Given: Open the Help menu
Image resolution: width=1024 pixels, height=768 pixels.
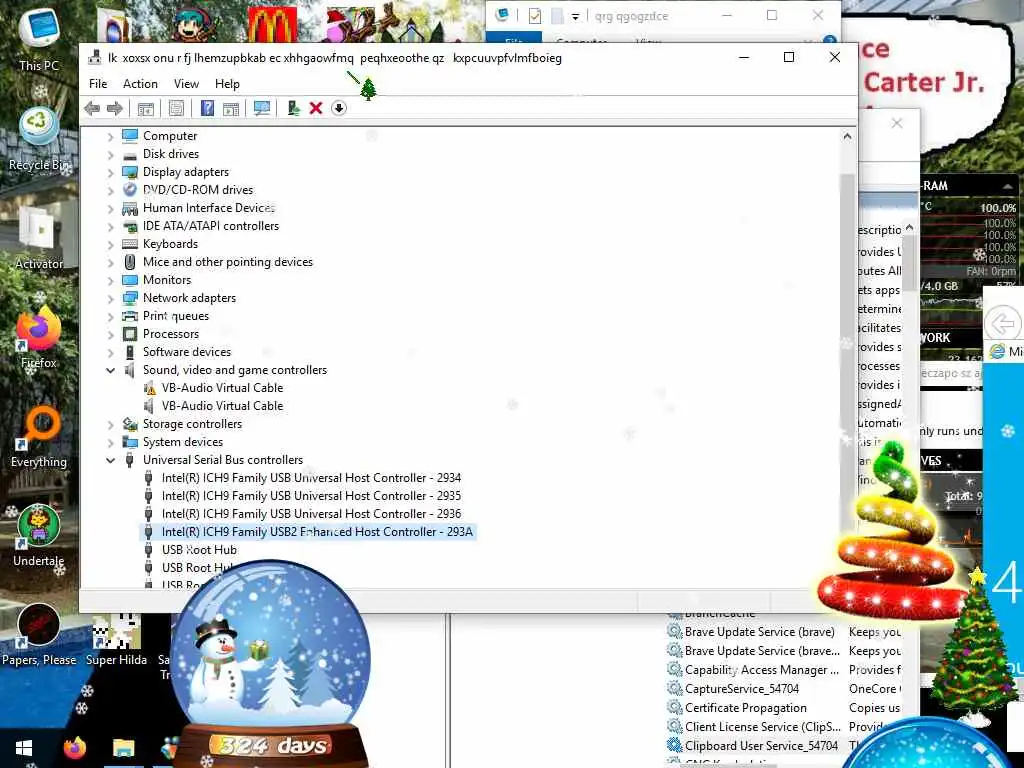Looking at the screenshot, I should point(227,84).
